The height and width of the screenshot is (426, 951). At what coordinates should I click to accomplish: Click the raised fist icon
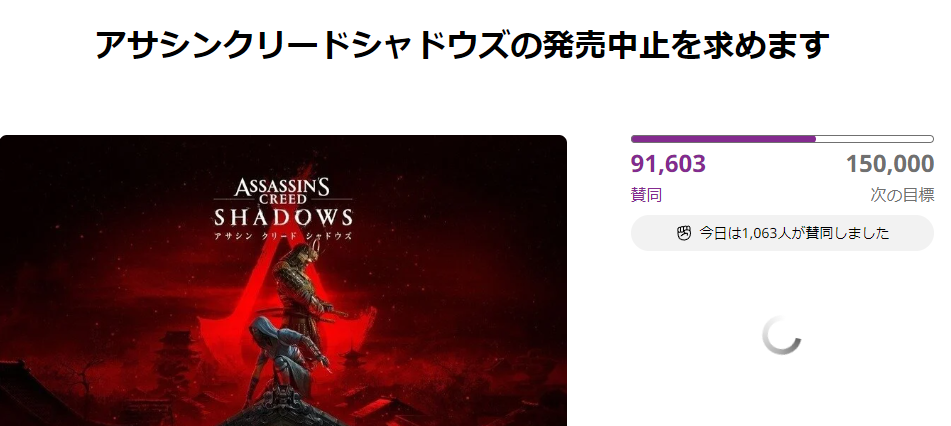tap(684, 233)
